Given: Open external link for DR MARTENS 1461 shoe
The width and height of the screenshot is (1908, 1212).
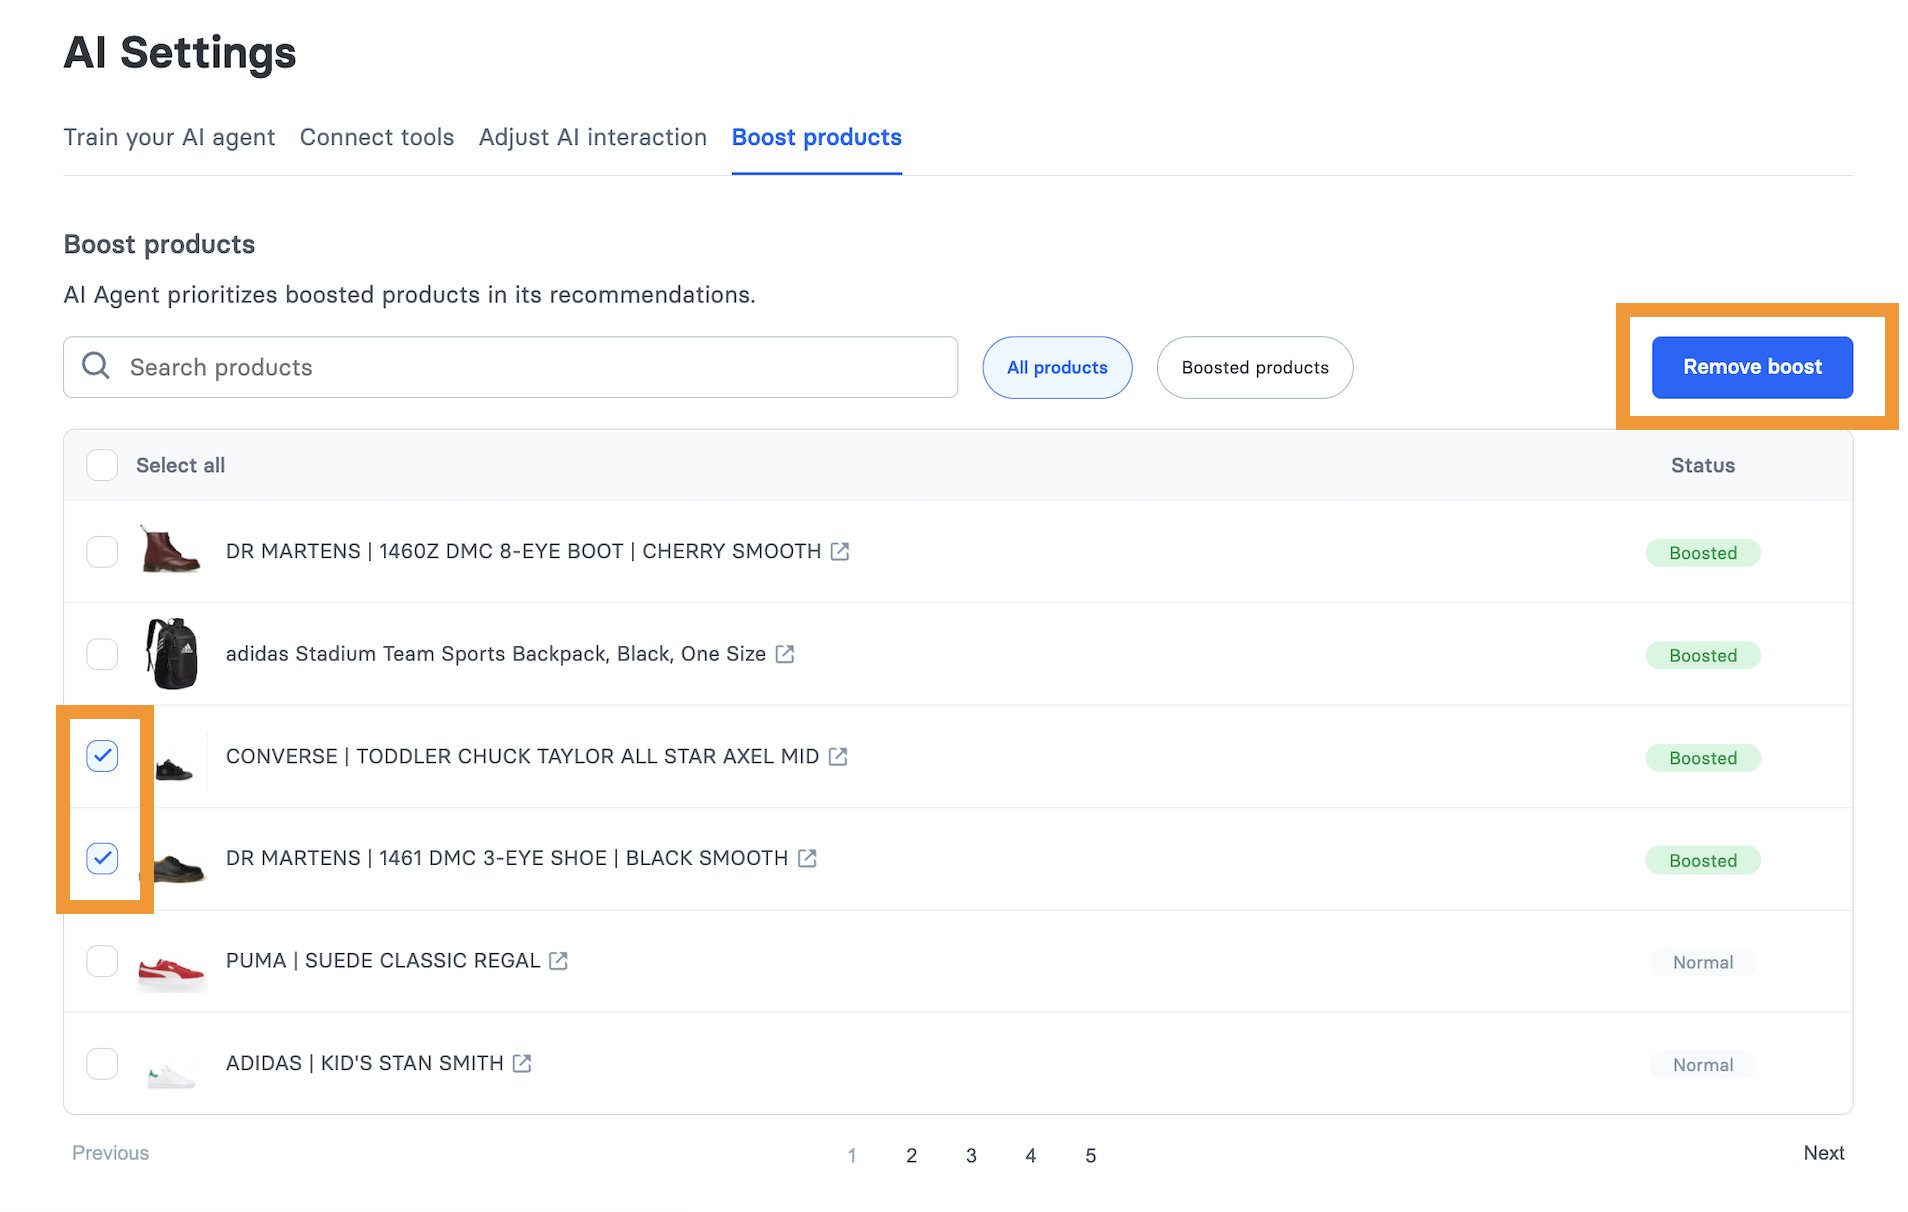Looking at the screenshot, I should (x=806, y=858).
